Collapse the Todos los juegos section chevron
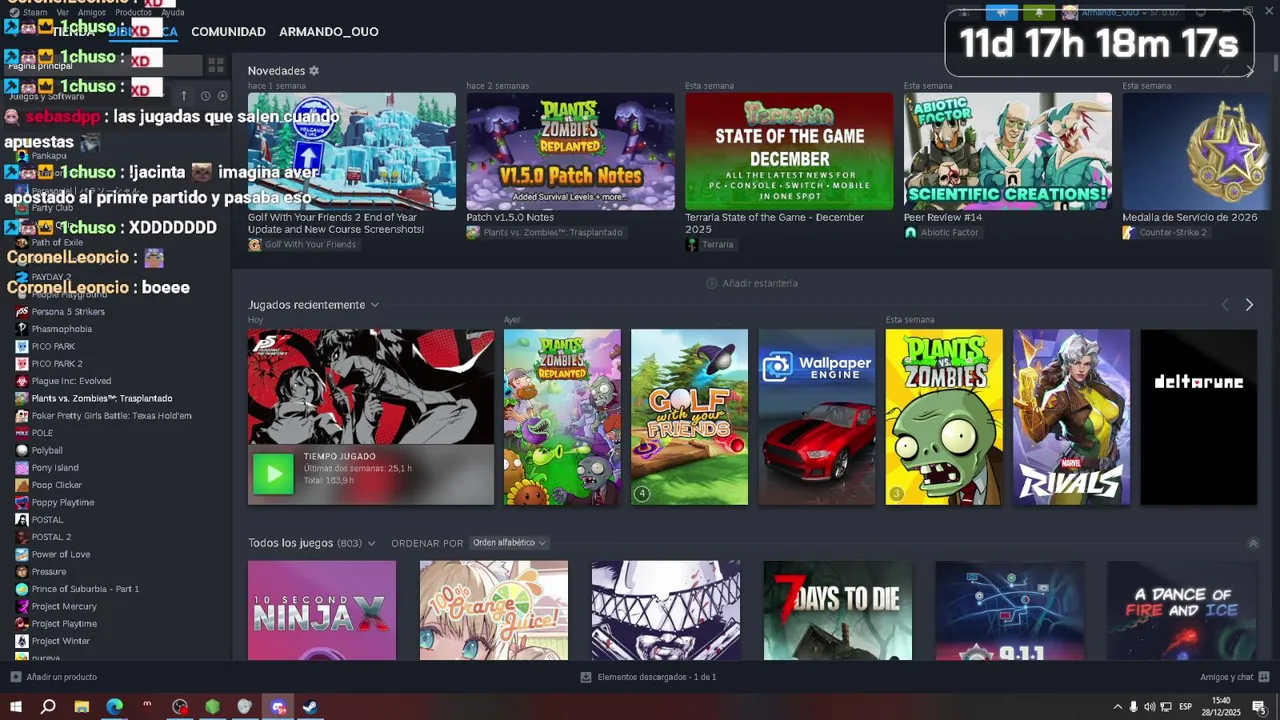1280x720 pixels. pos(1253,543)
